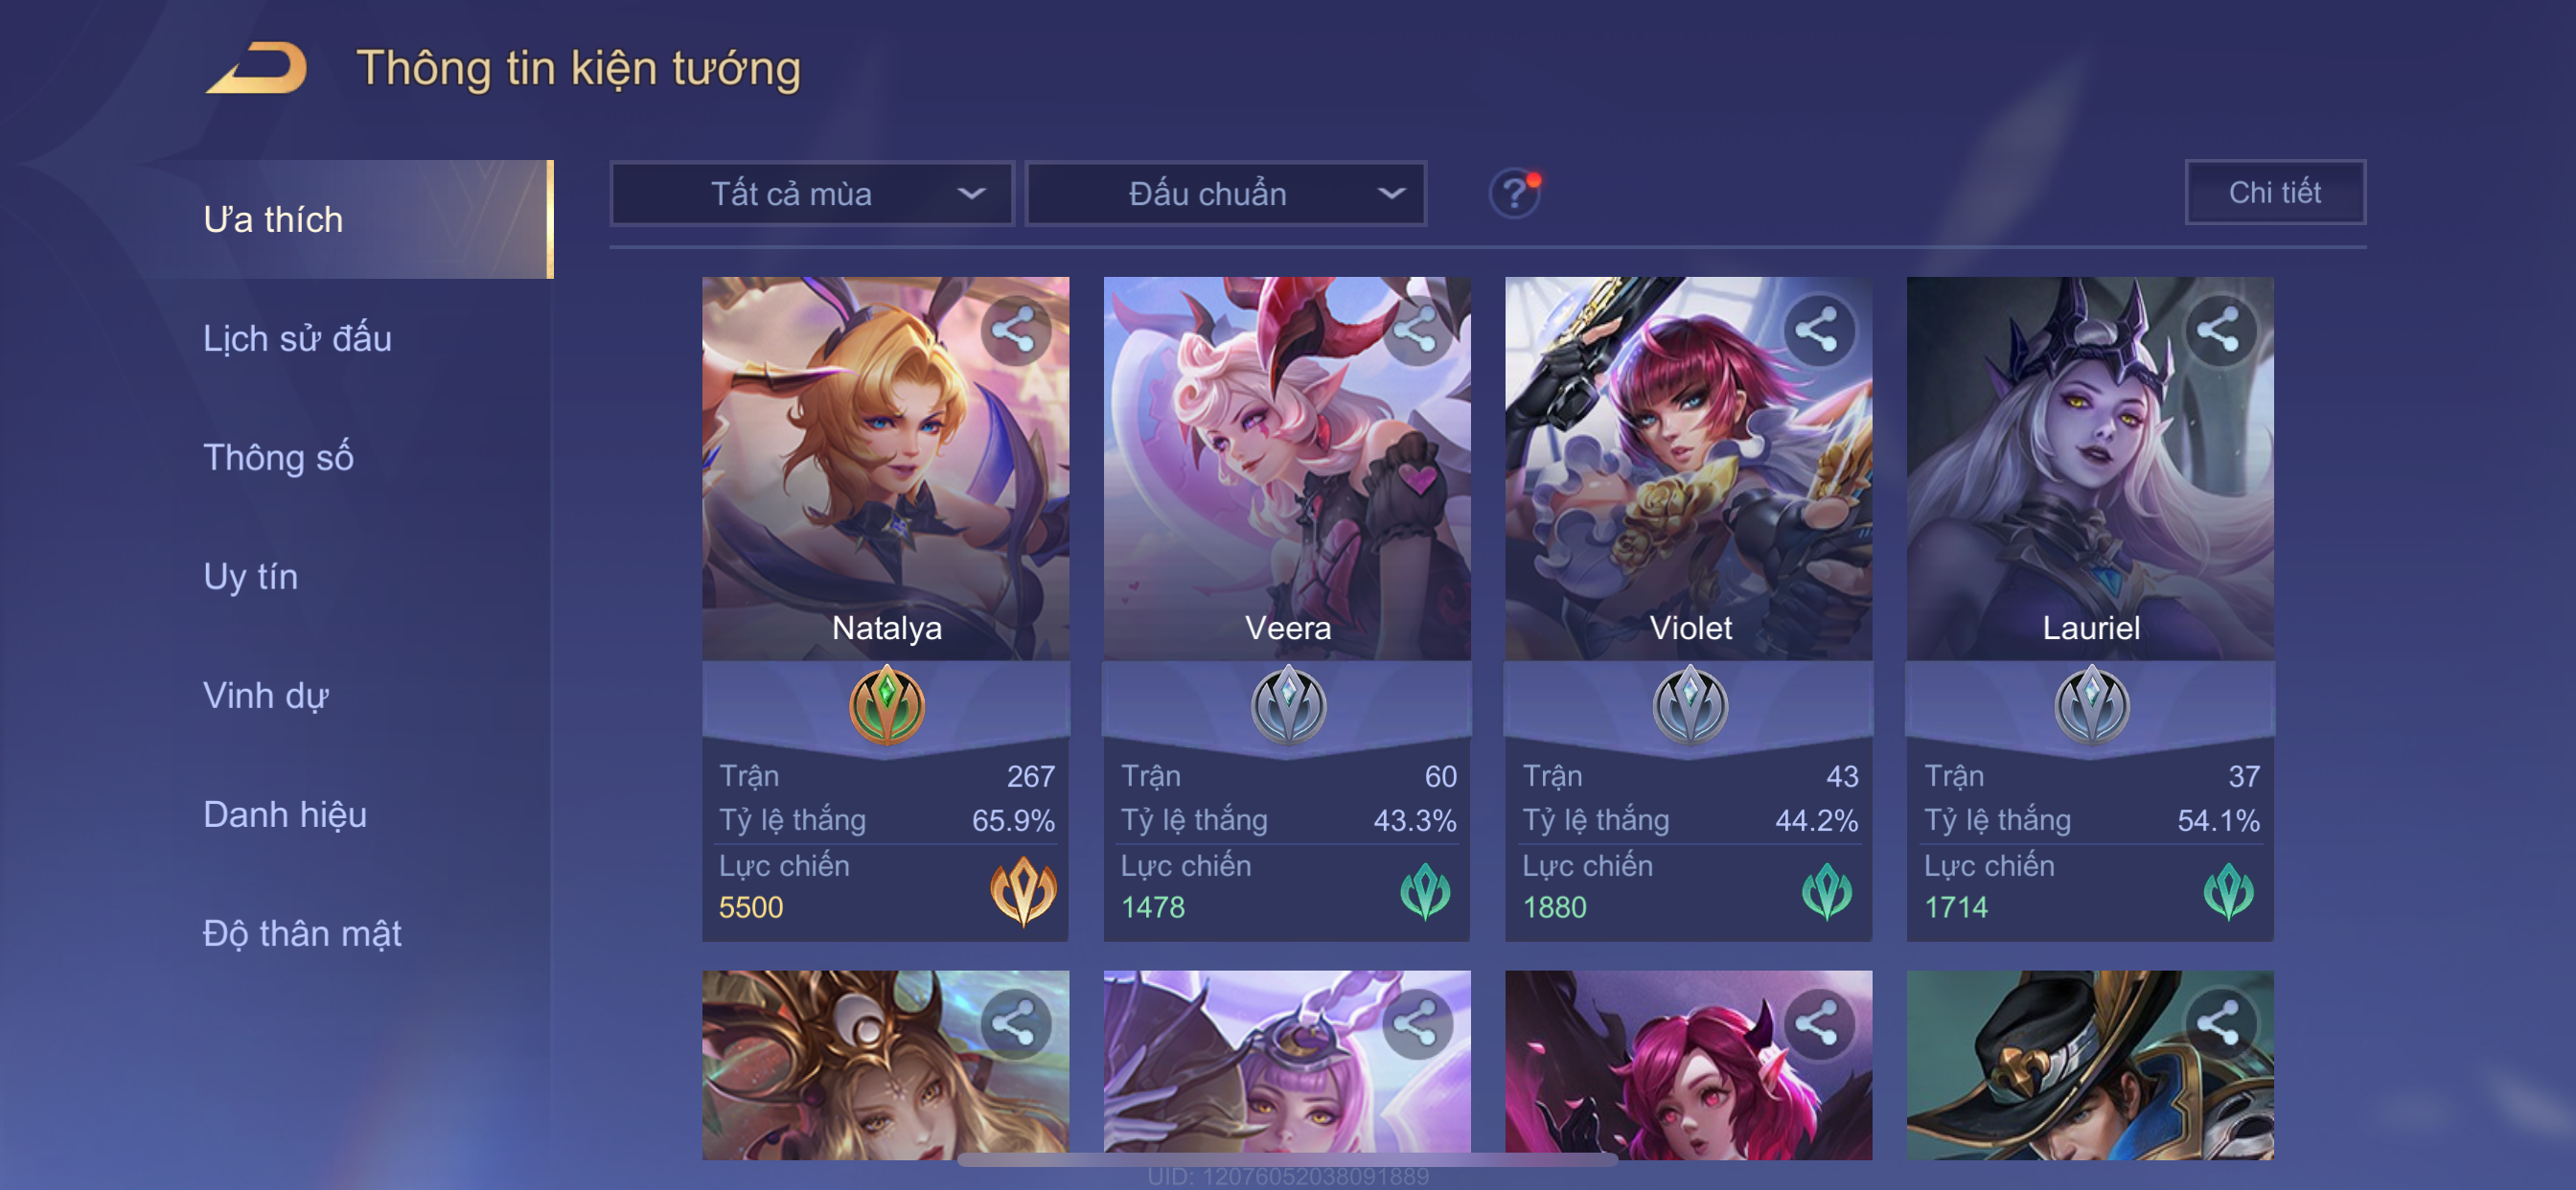The height and width of the screenshot is (1190, 2576).
Task: Click the Tất cả mùa chevron arrow
Action: (x=971, y=193)
